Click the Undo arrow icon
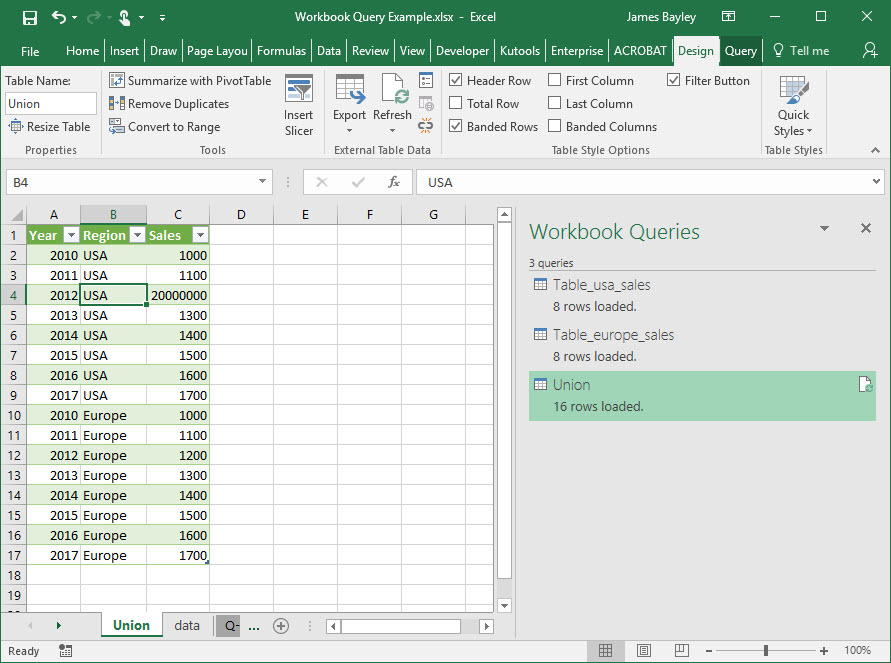 point(59,17)
